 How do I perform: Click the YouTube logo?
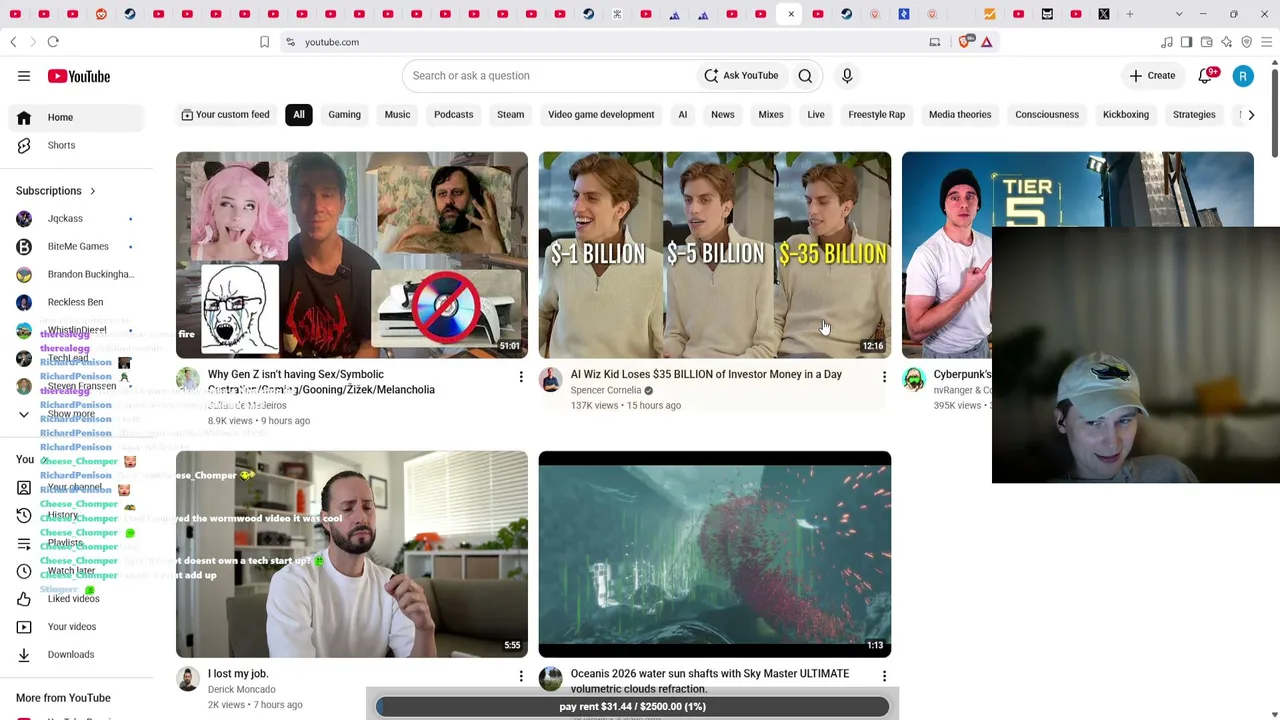click(x=78, y=76)
